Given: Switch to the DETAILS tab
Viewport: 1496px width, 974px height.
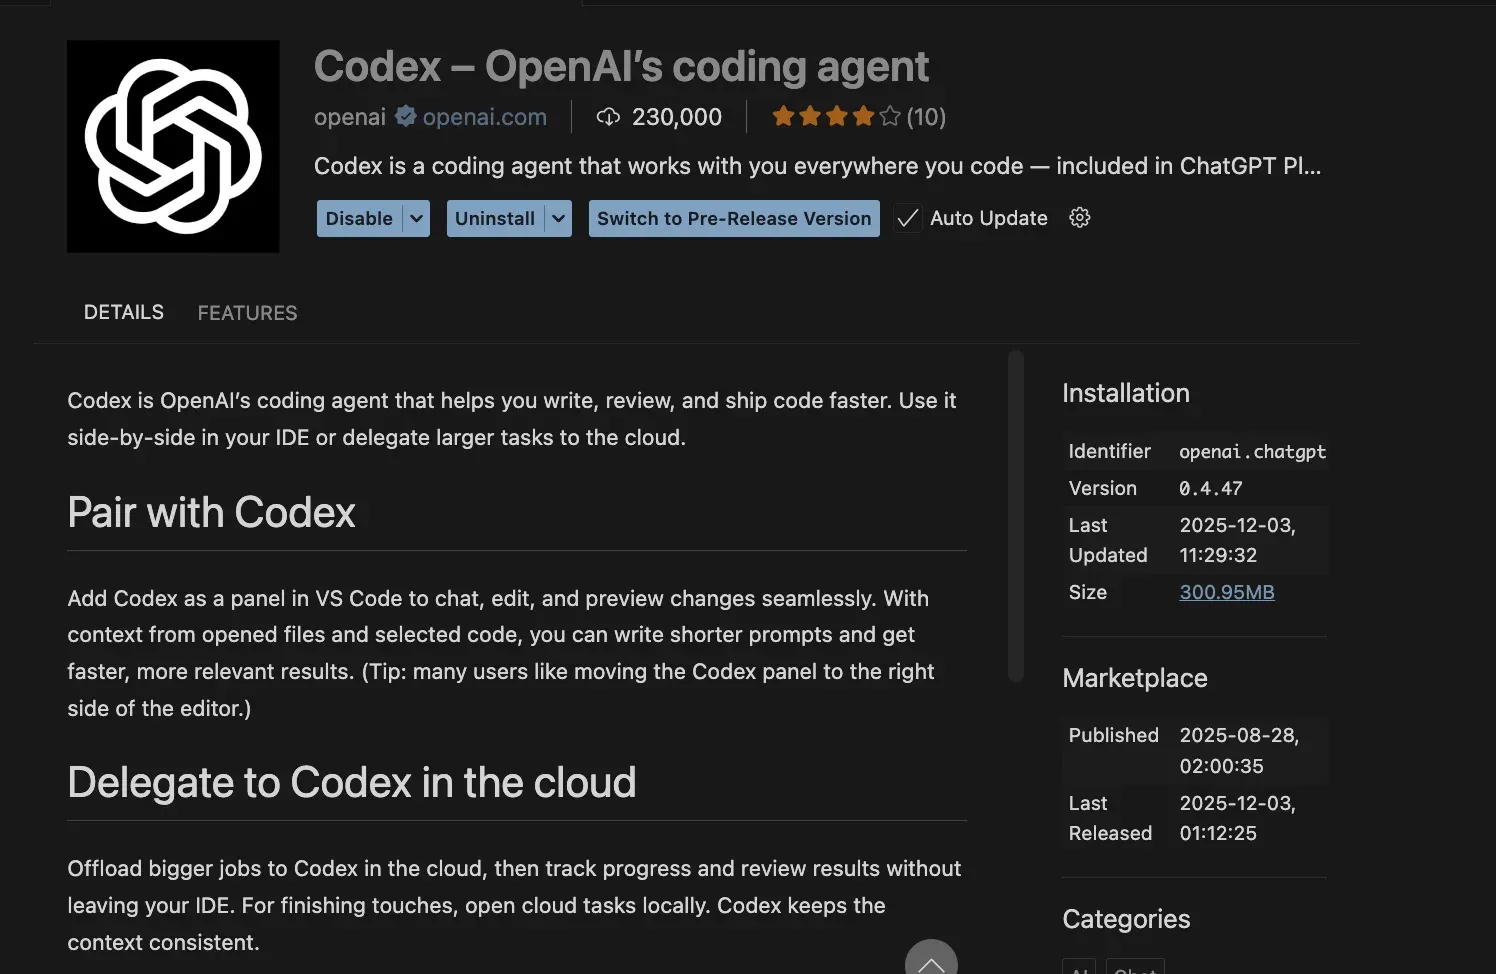Looking at the screenshot, I should pos(124,312).
